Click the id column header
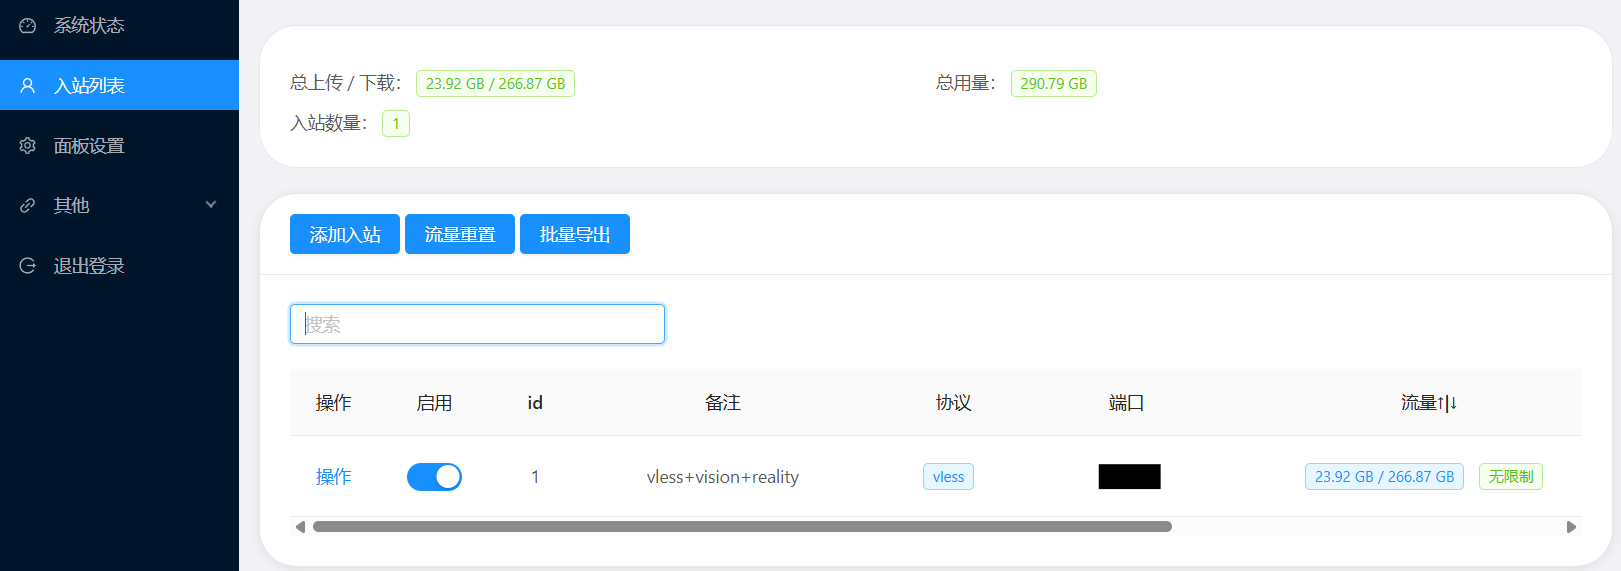 point(535,403)
